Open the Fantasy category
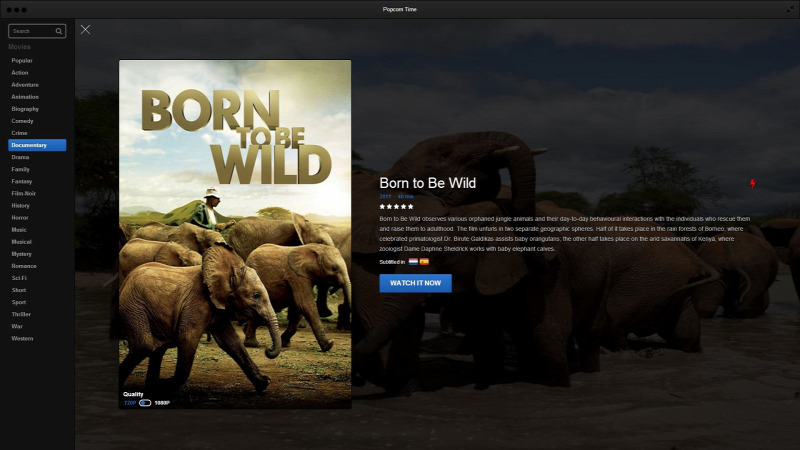This screenshot has width=800, height=450. point(22,181)
